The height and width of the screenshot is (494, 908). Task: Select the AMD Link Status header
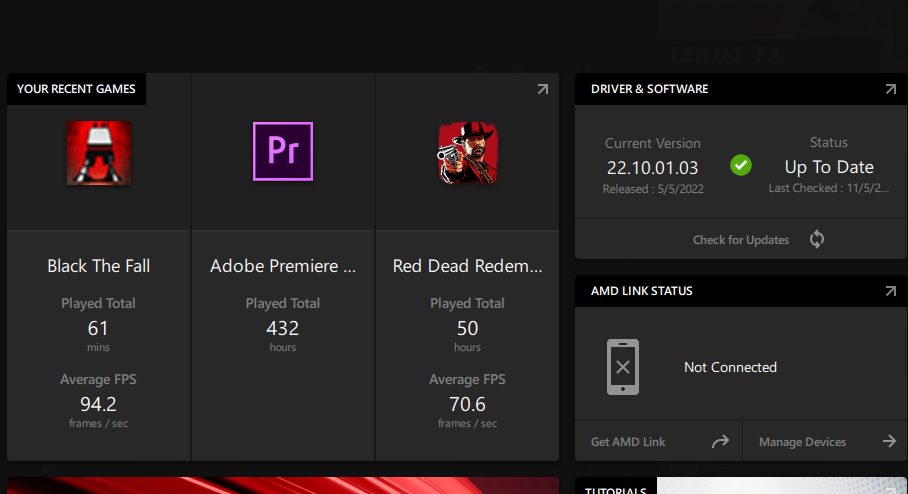click(x=641, y=291)
